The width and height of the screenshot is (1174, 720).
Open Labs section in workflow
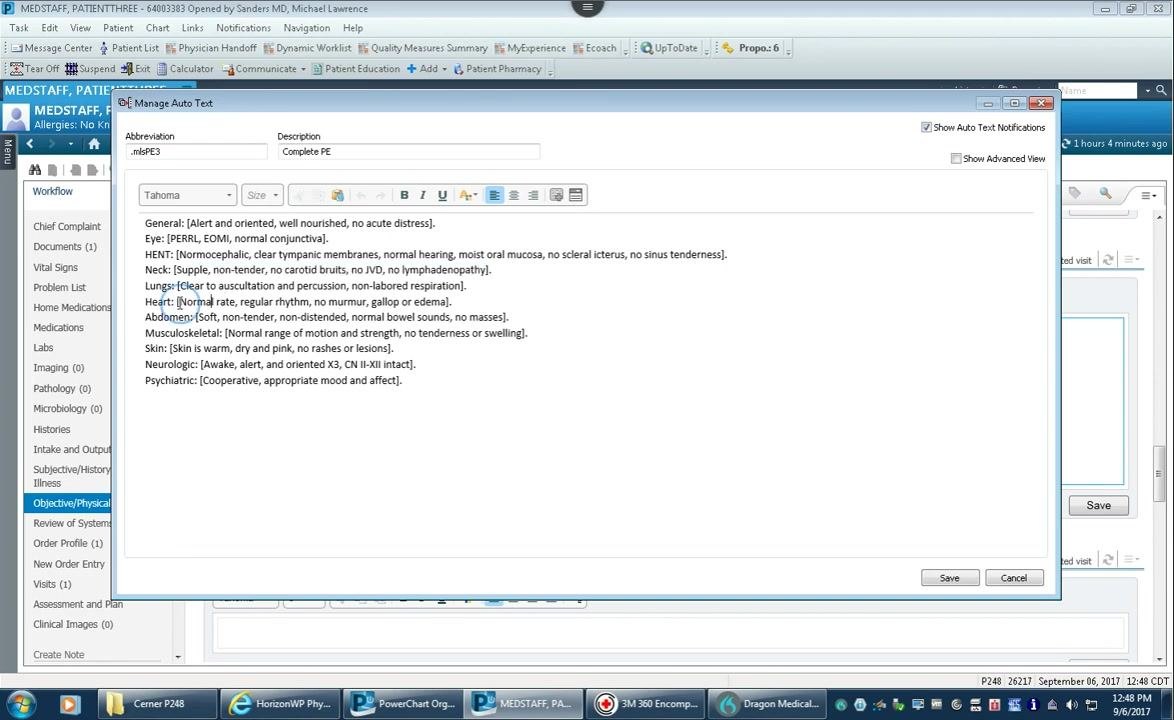[43, 348]
